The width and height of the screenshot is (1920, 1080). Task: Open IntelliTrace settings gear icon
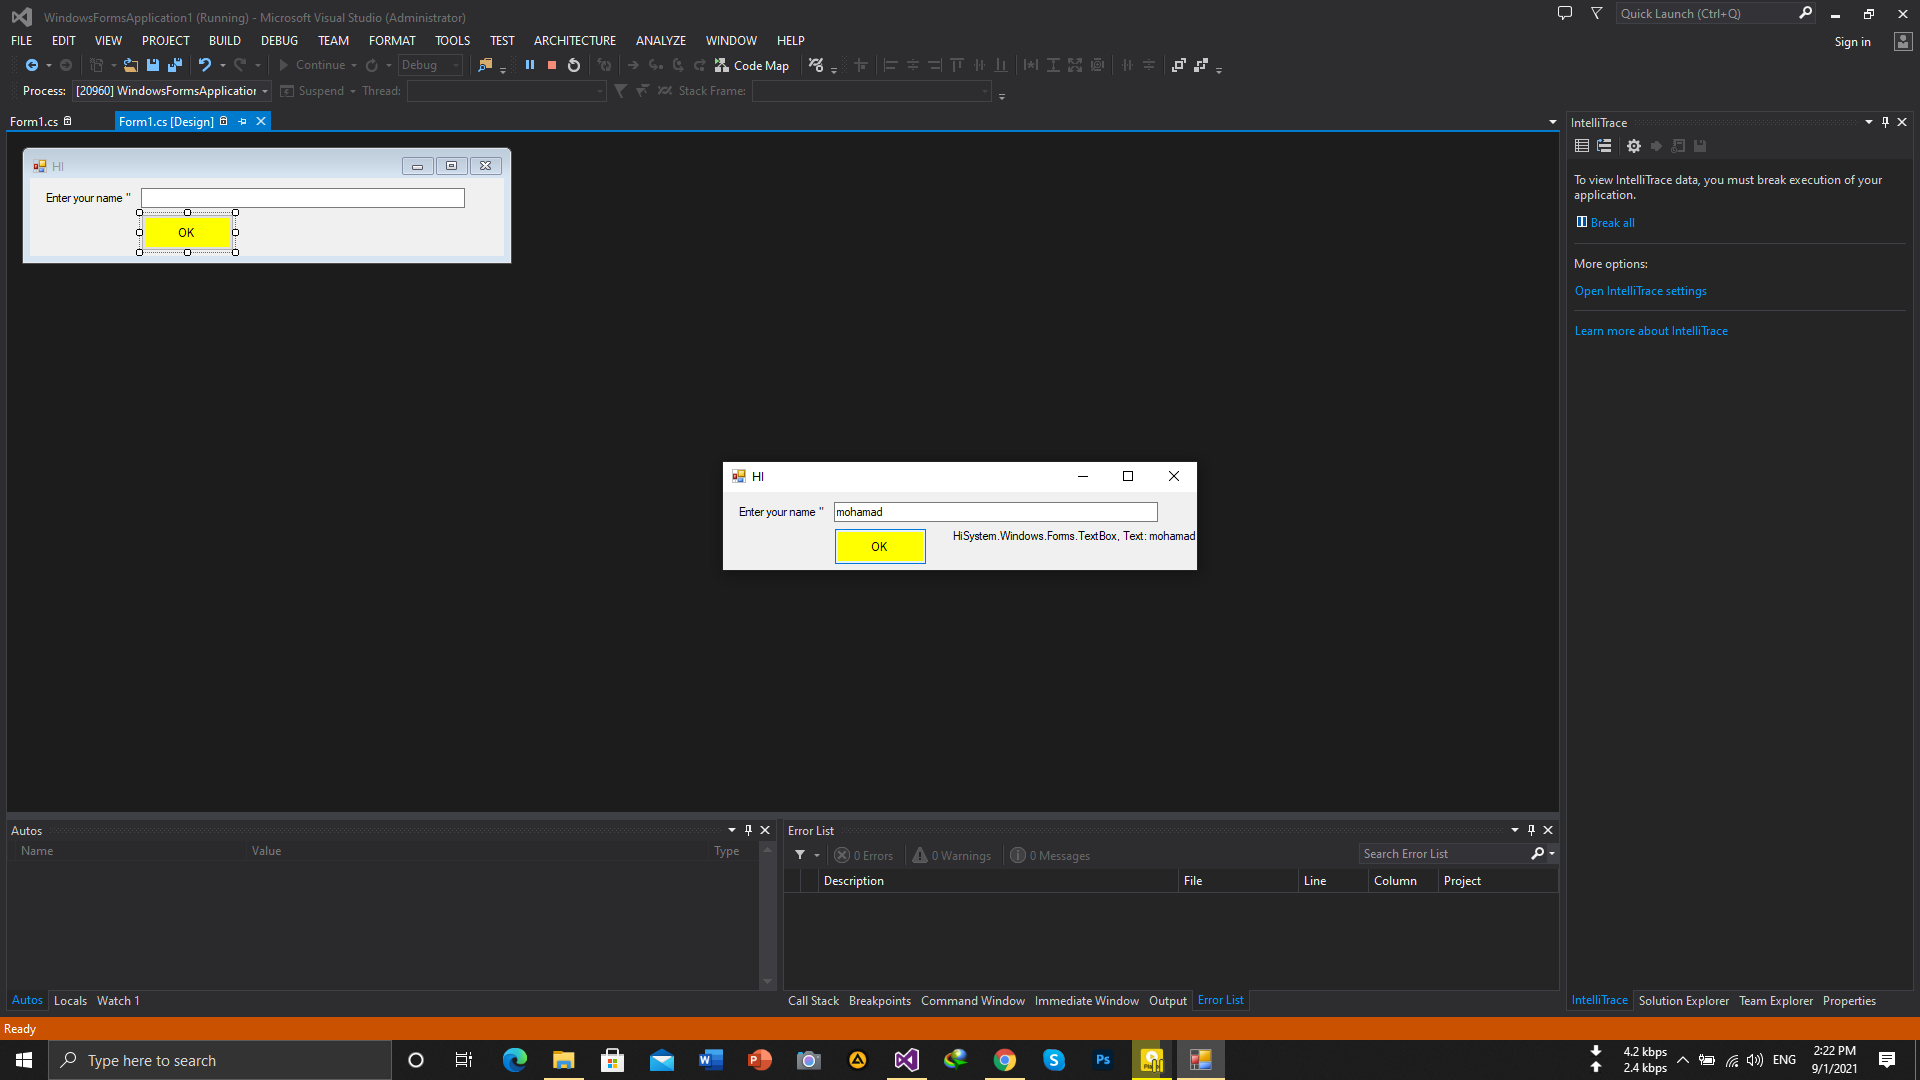click(1634, 146)
